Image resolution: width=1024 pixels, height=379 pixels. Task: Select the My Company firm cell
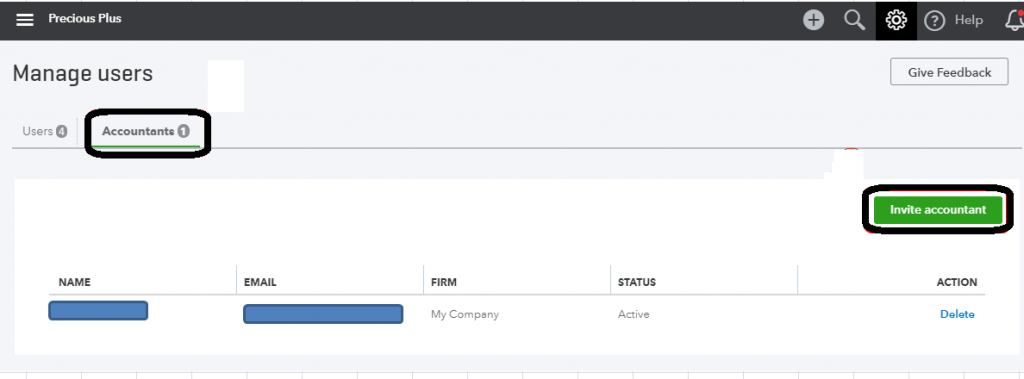click(465, 314)
